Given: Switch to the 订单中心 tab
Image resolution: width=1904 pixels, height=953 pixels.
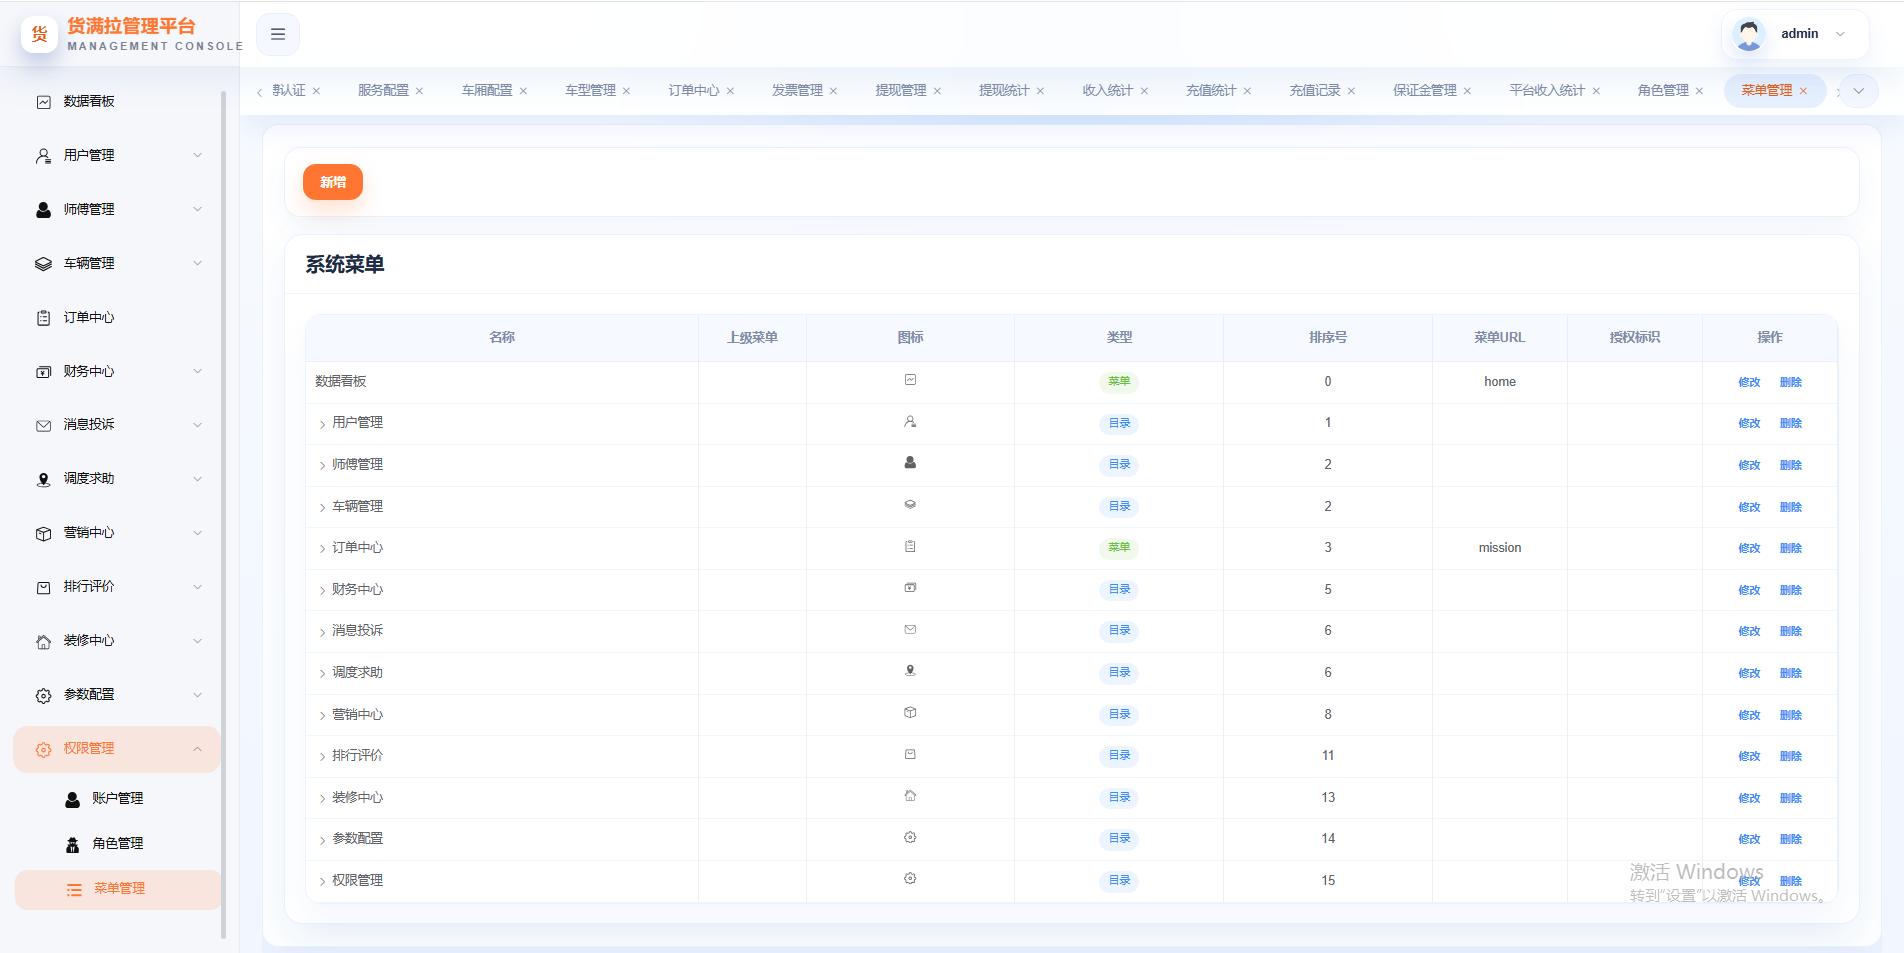Looking at the screenshot, I should pyautogui.click(x=694, y=91).
